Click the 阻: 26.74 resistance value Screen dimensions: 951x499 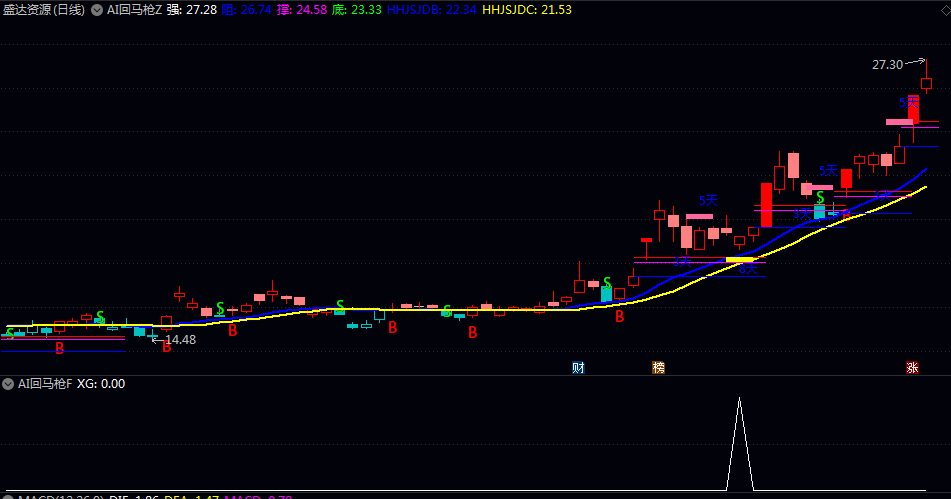point(246,10)
